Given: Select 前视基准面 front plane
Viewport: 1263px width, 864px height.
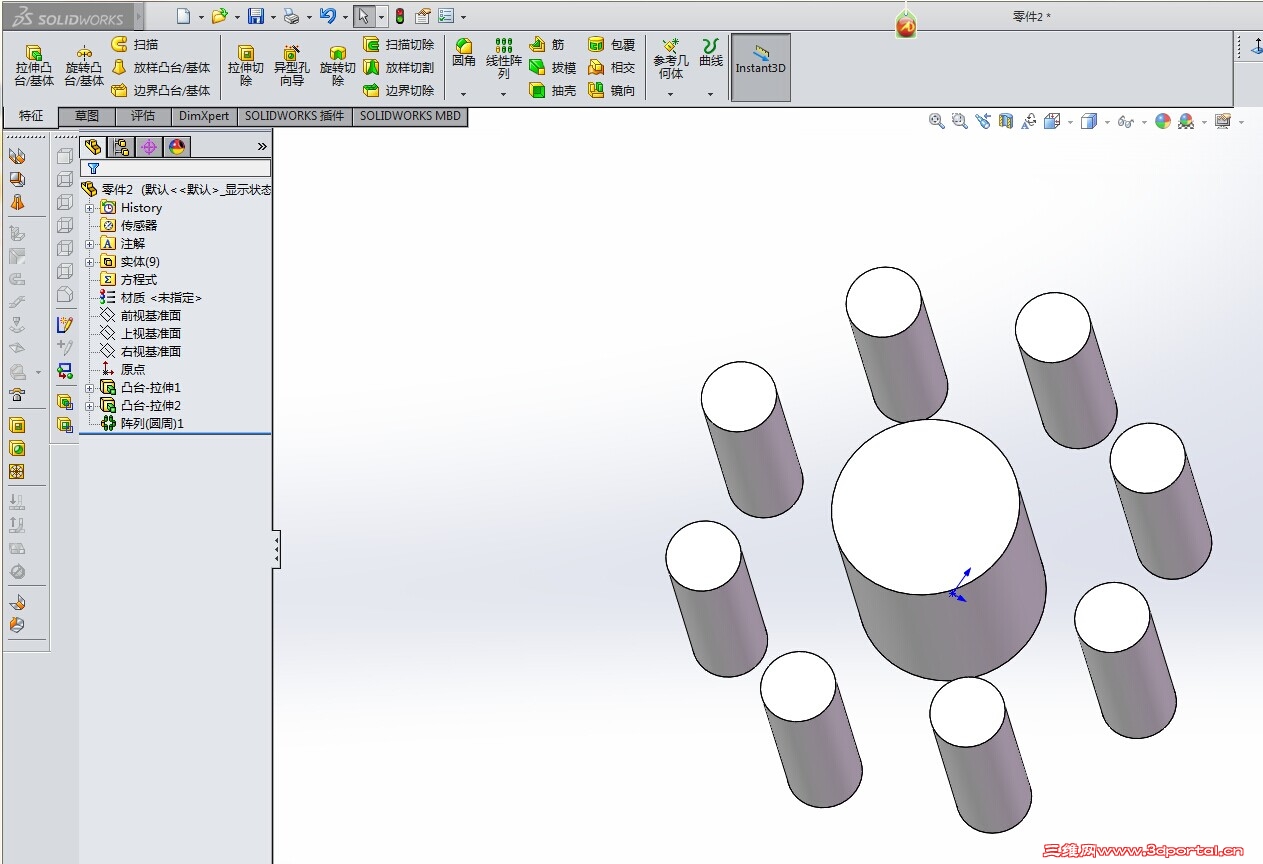Looking at the screenshot, I should 140,316.
